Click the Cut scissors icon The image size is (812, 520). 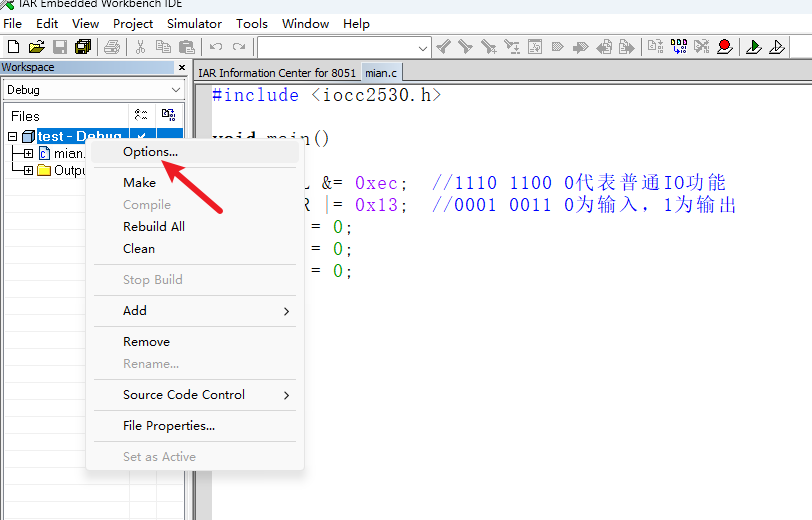click(x=140, y=47)
